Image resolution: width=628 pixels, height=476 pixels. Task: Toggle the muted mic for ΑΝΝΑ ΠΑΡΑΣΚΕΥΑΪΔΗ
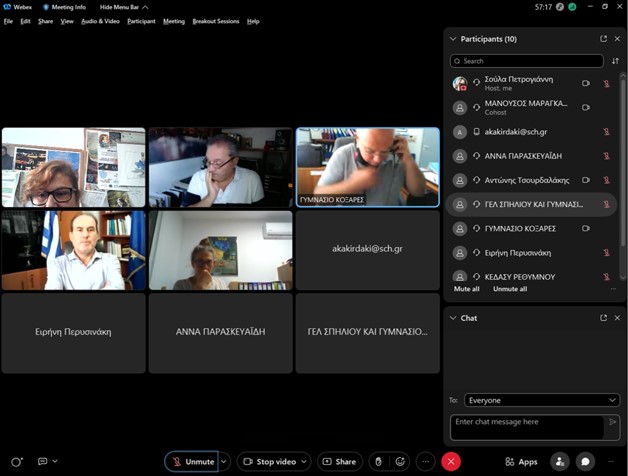click(x=606, y=156)
